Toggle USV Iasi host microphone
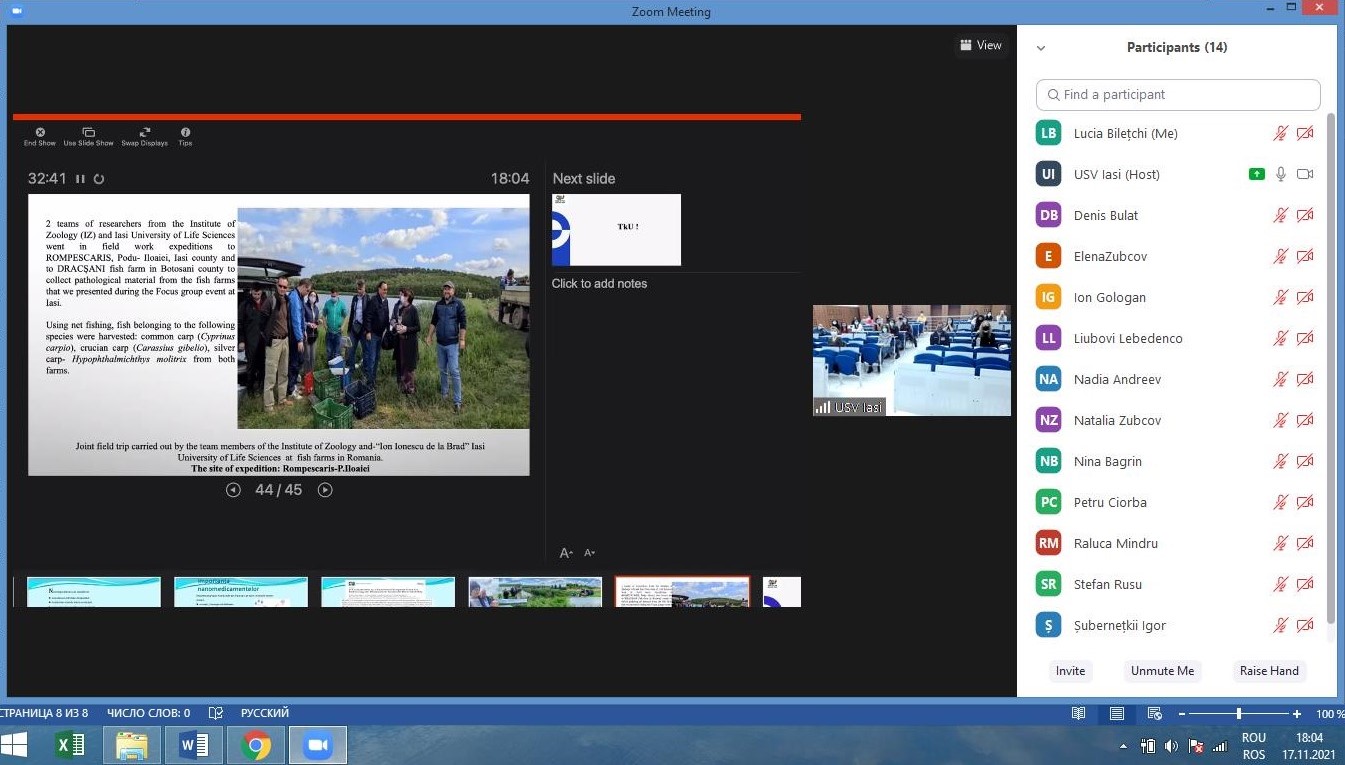Image resolution: width=1345 pixels, height=765 pixels. (x=1280, y=174)
